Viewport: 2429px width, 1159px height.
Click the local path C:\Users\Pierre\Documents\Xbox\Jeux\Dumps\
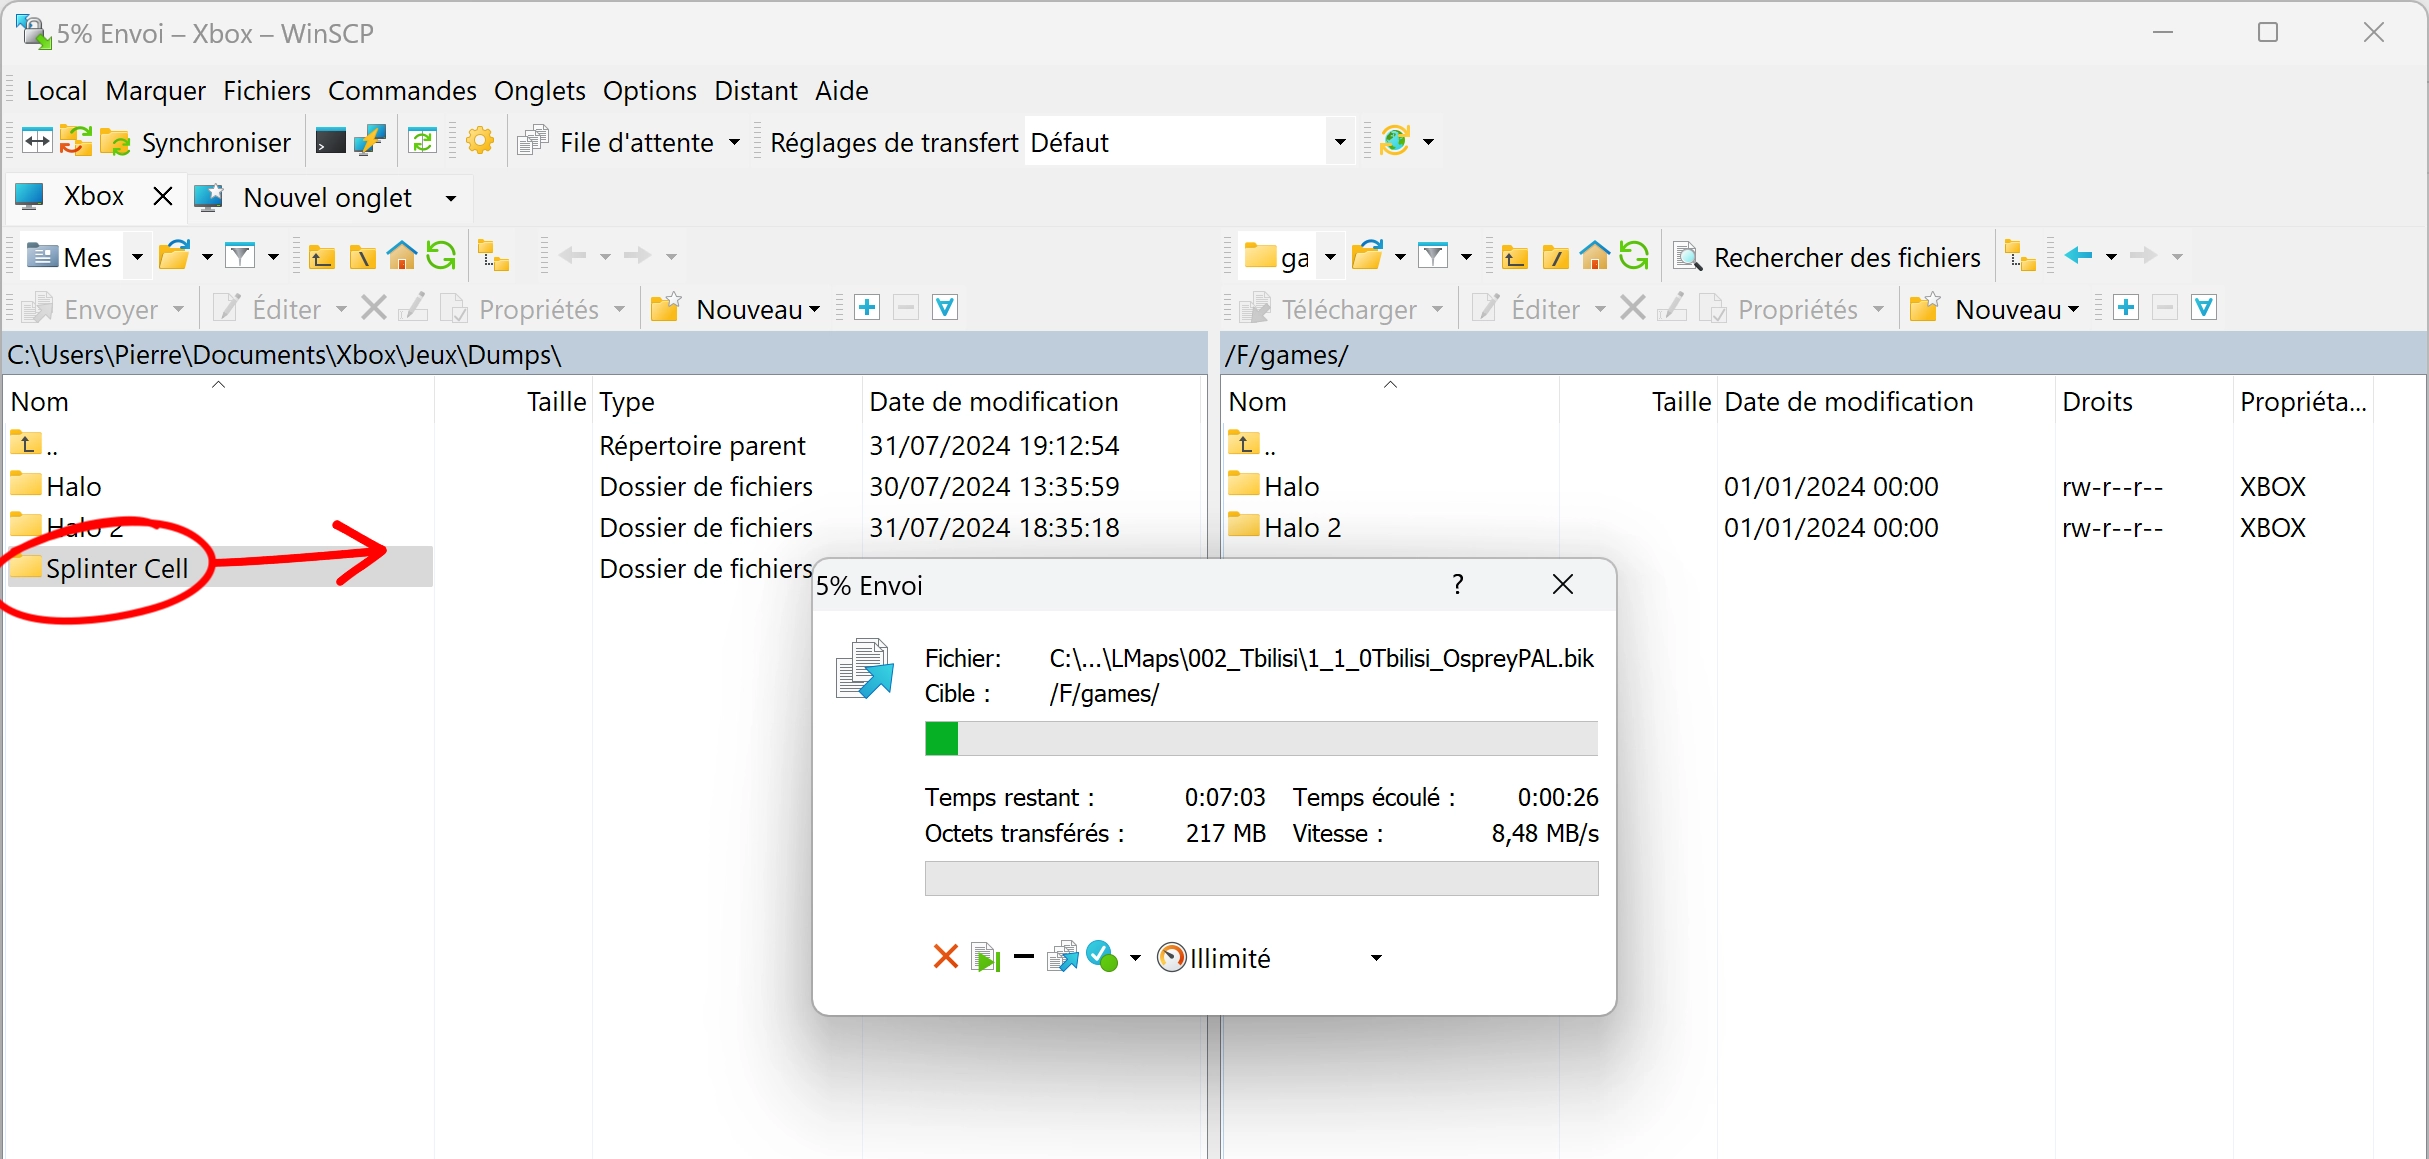284,355
